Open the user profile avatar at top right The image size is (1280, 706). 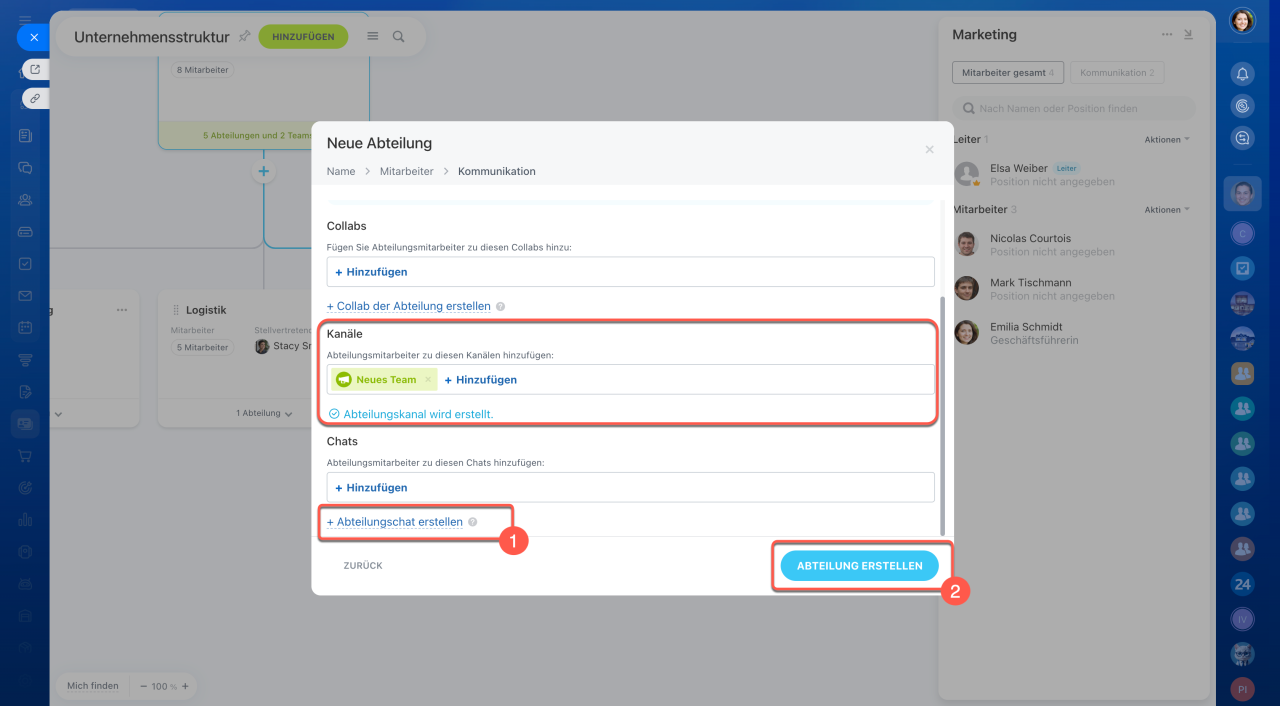(x=1242, y=20)
